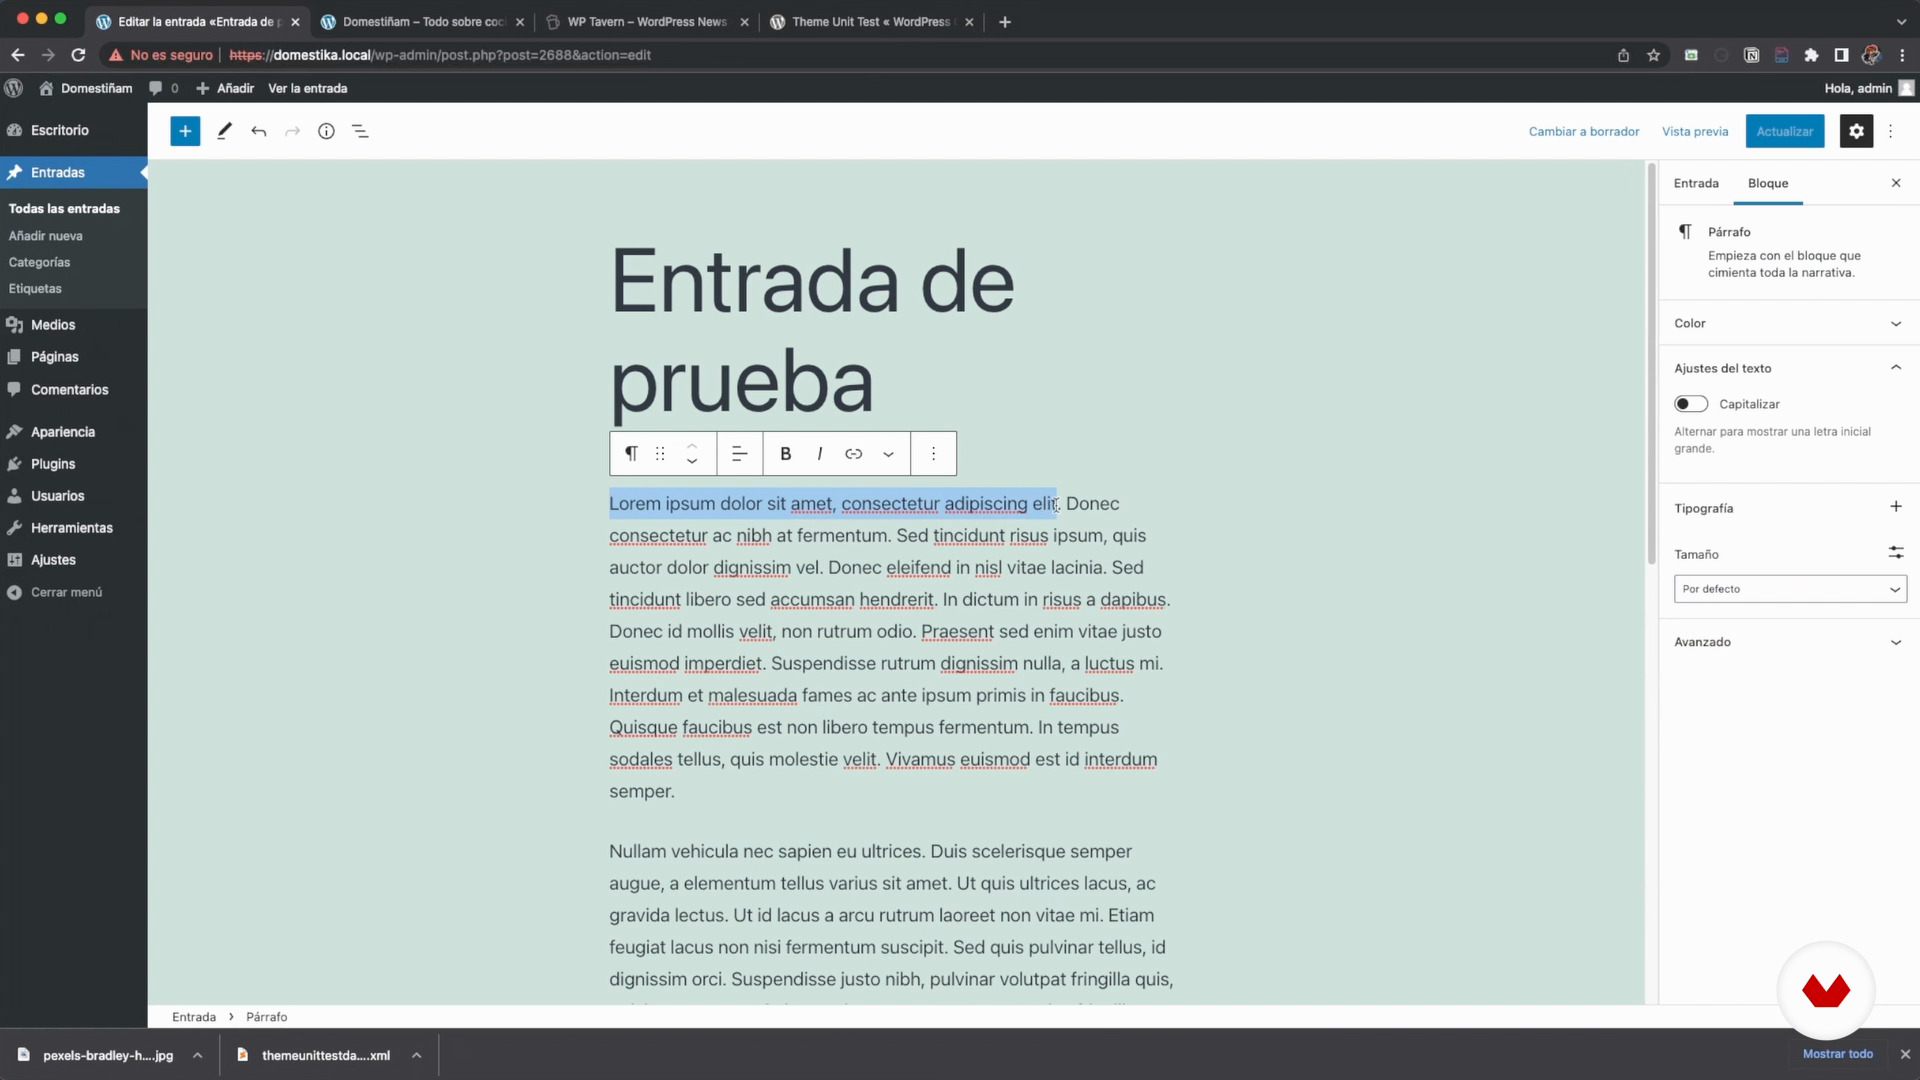The height and width of the screenshot is (1080, 1920).
Task: Go back in browser history
Action: coord(18,55)
